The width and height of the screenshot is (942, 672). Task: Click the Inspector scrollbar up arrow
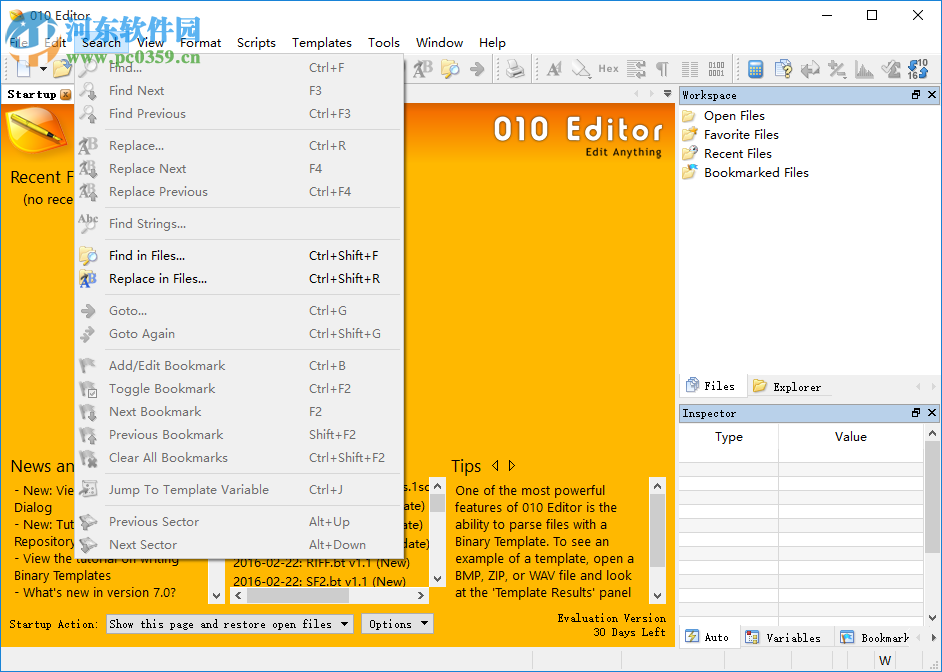pos(932,433)
